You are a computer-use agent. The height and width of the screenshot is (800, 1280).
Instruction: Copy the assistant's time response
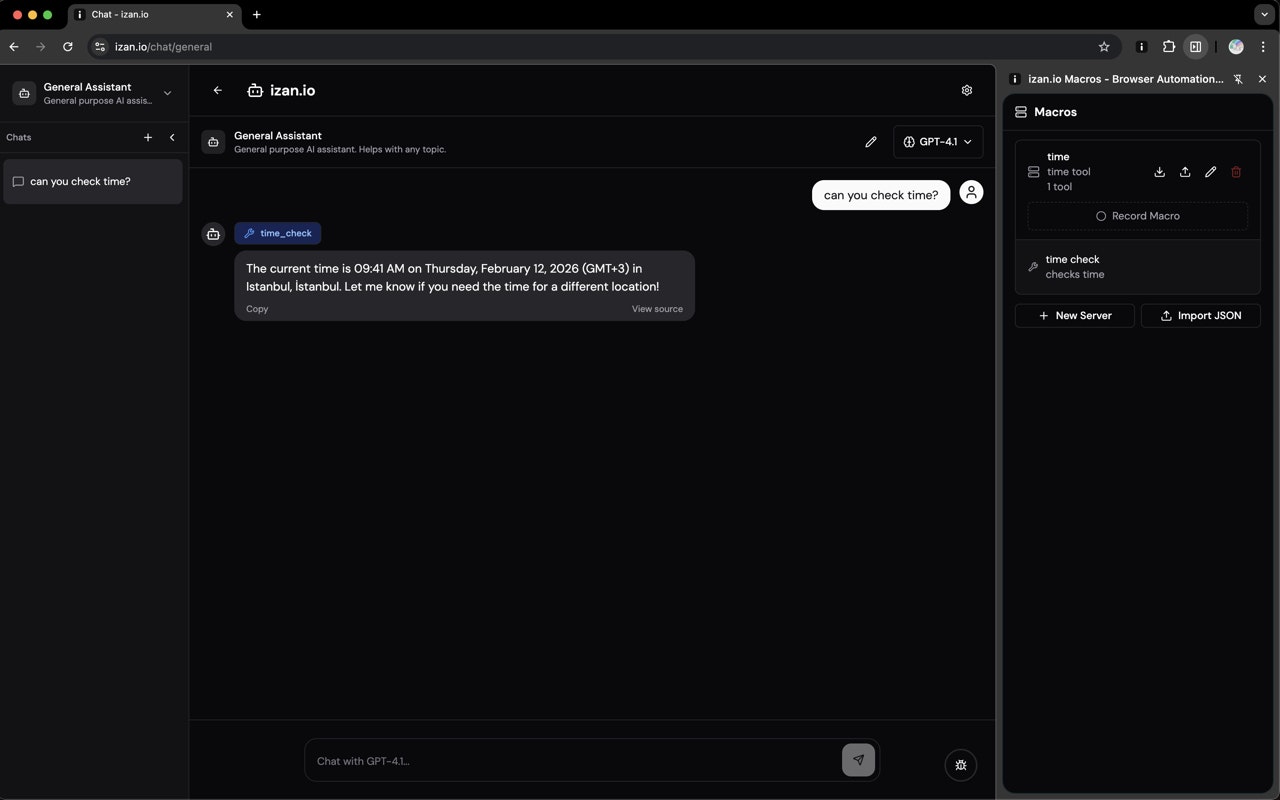(257, 309)
